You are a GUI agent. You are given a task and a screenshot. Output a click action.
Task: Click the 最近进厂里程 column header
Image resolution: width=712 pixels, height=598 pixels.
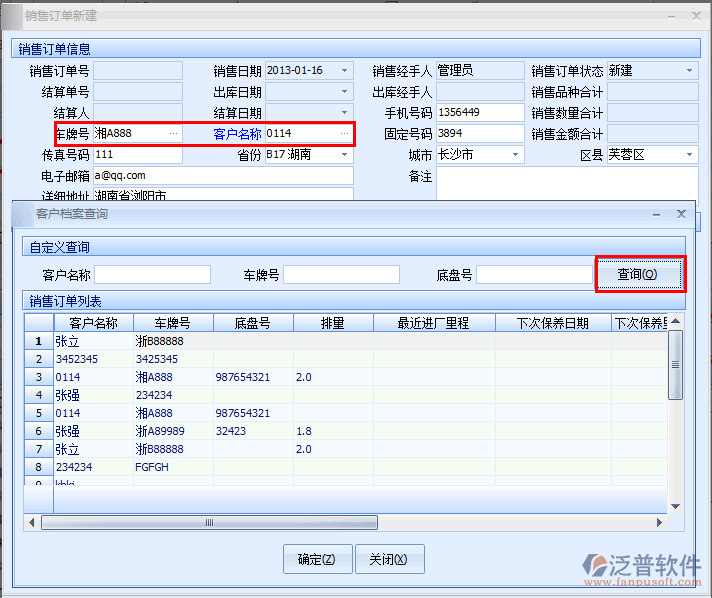433,323
